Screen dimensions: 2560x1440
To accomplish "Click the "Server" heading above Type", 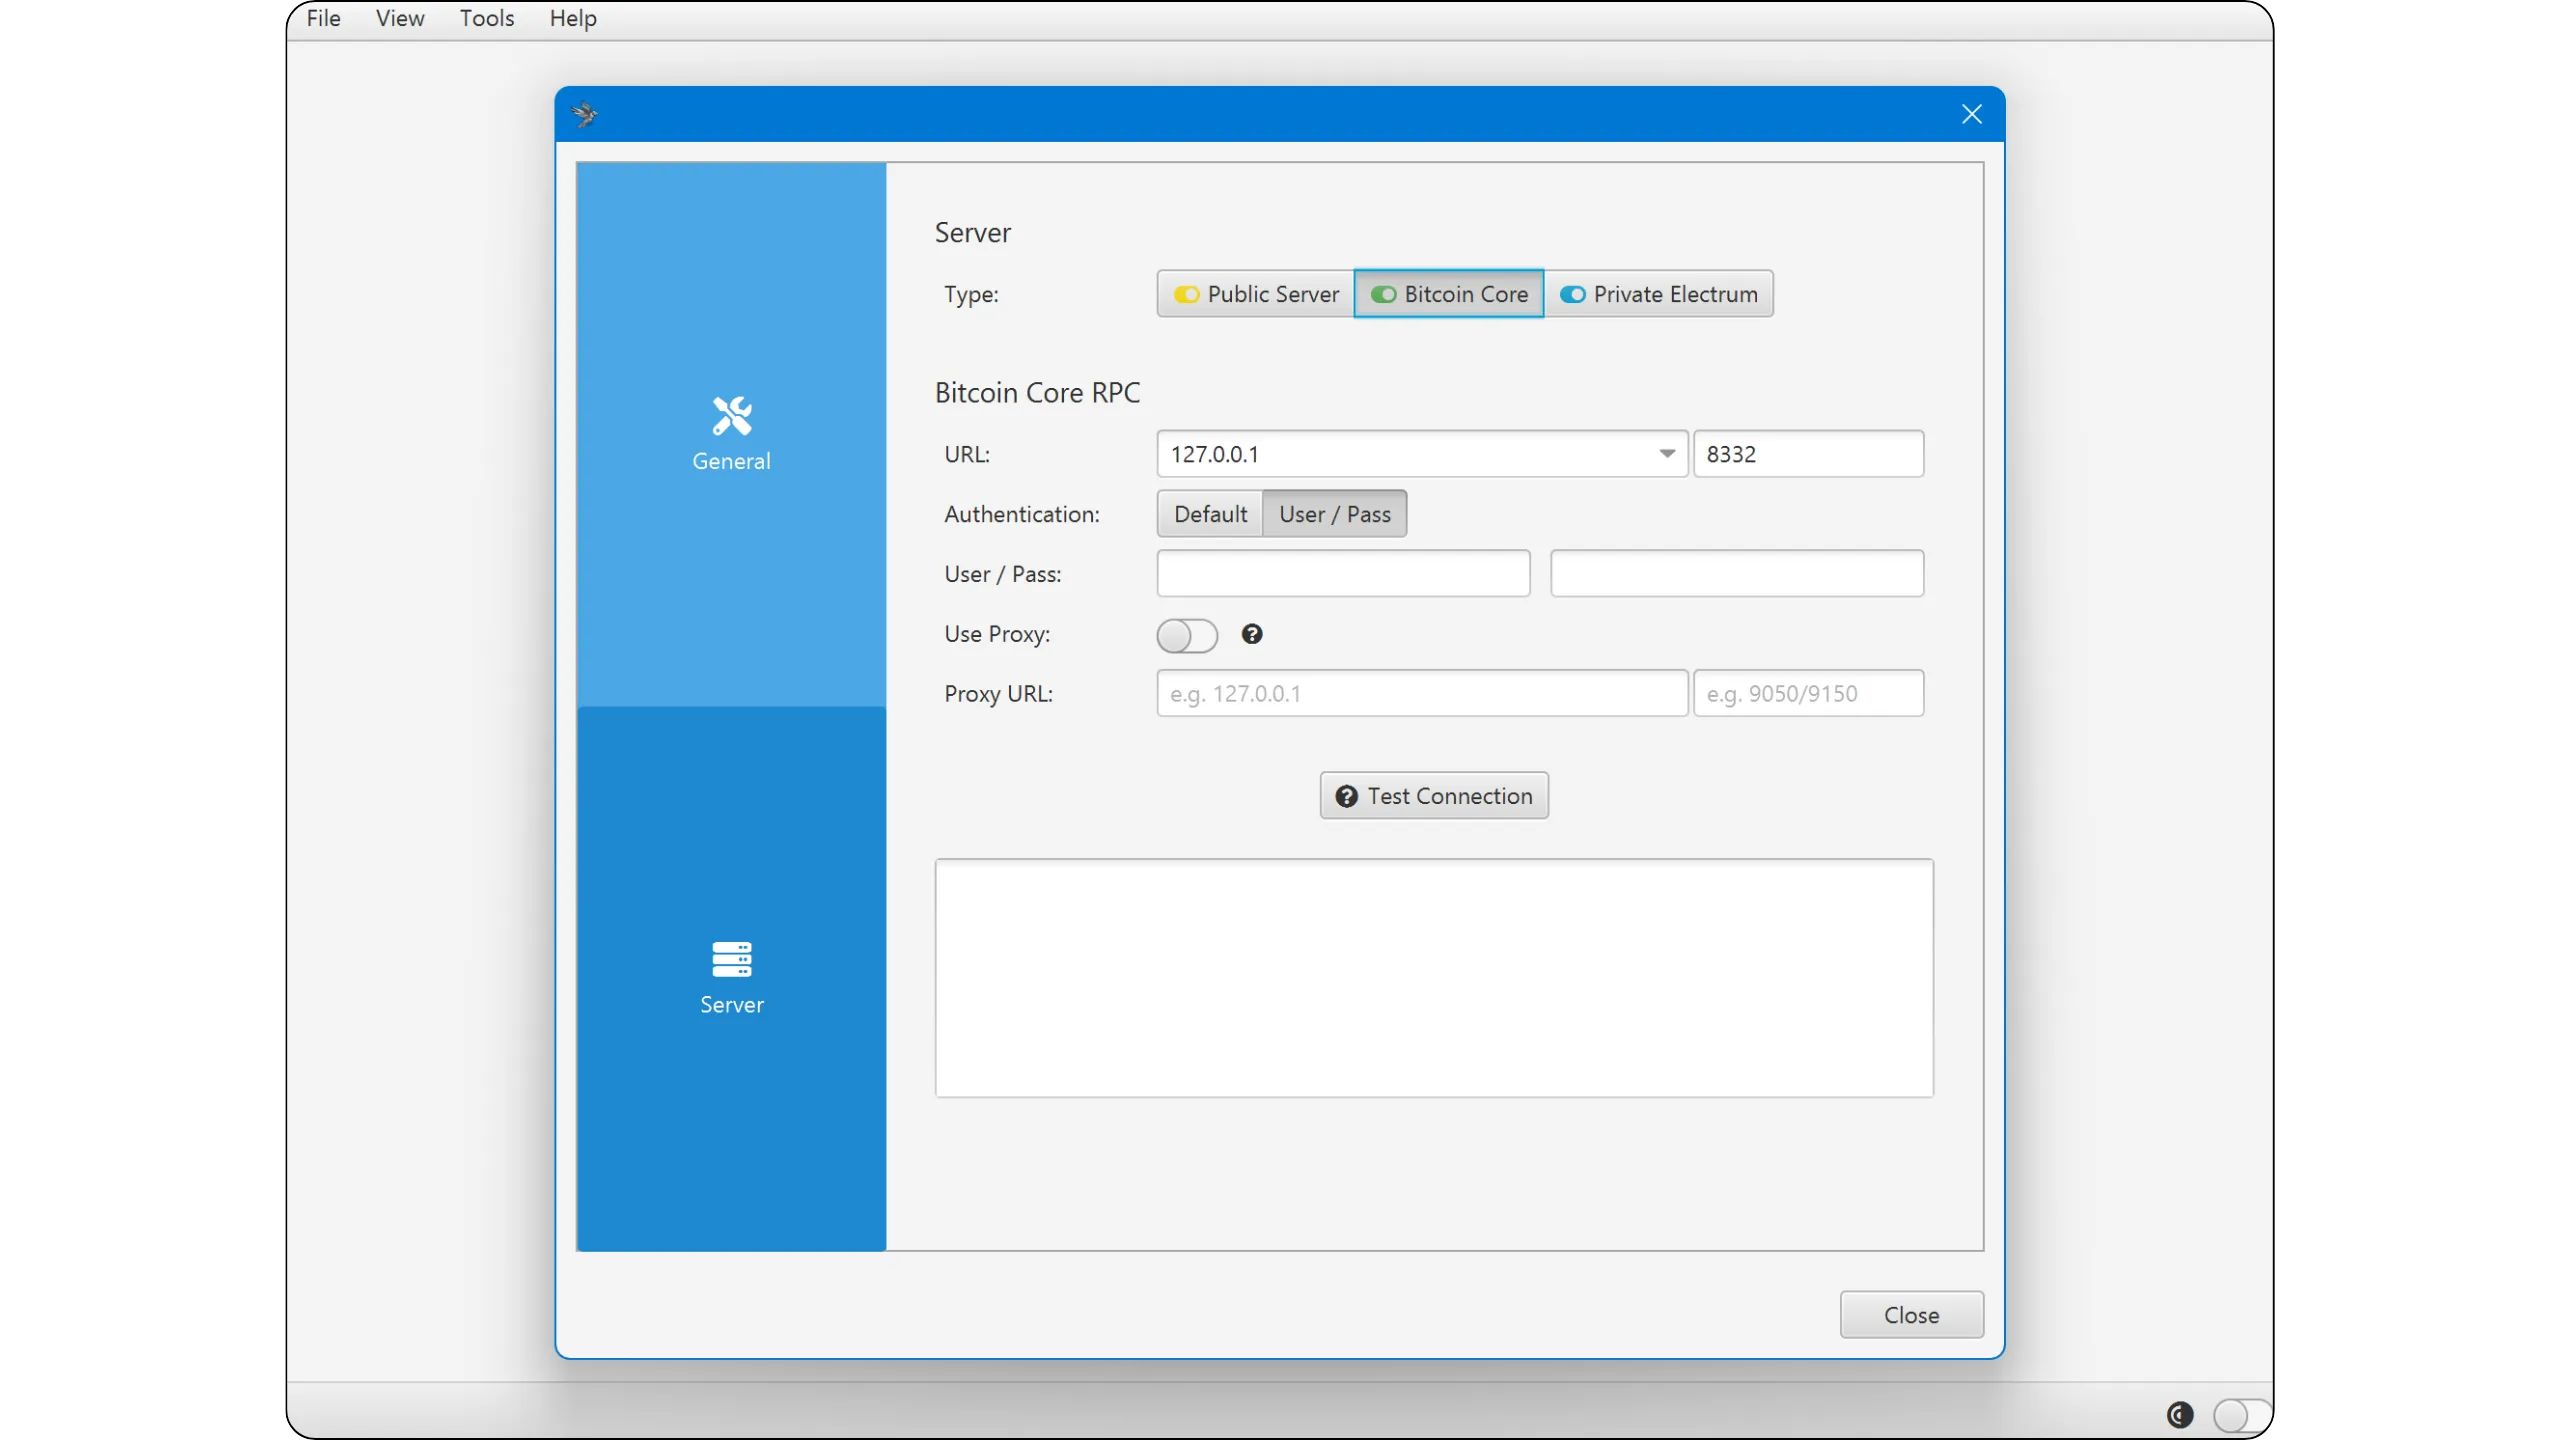I will [972, 233].
